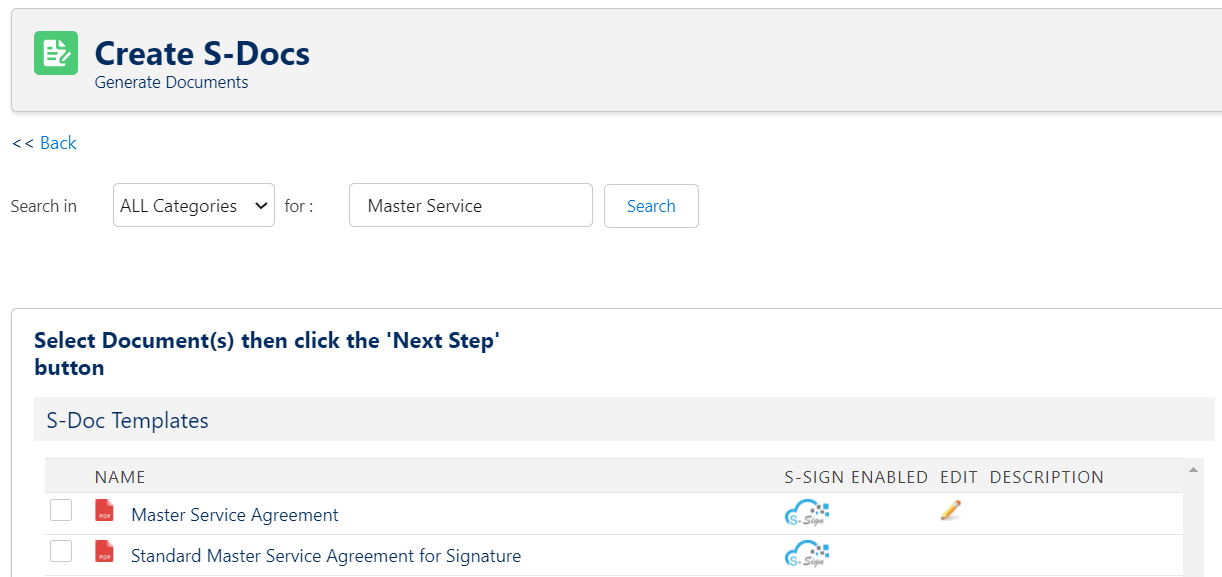Click S-Sign cloud icon for Master Service Agreement

pyautogui.click(x=807, y=513)
